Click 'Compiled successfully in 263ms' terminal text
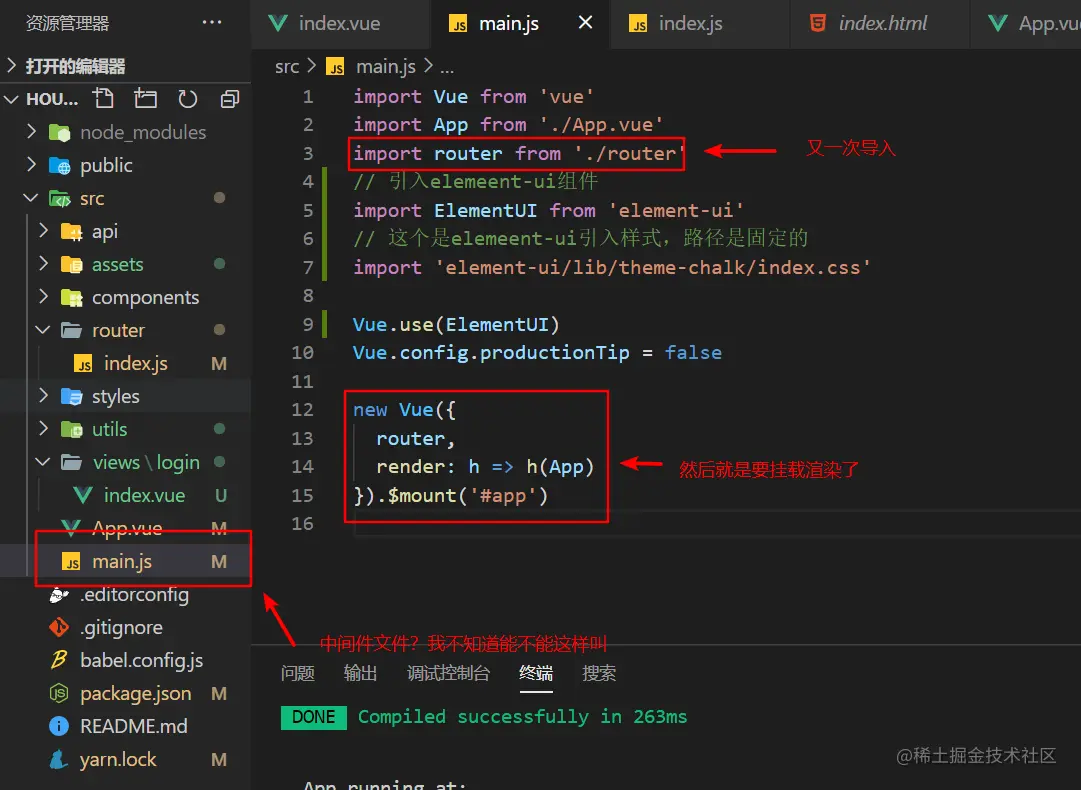 522,717
